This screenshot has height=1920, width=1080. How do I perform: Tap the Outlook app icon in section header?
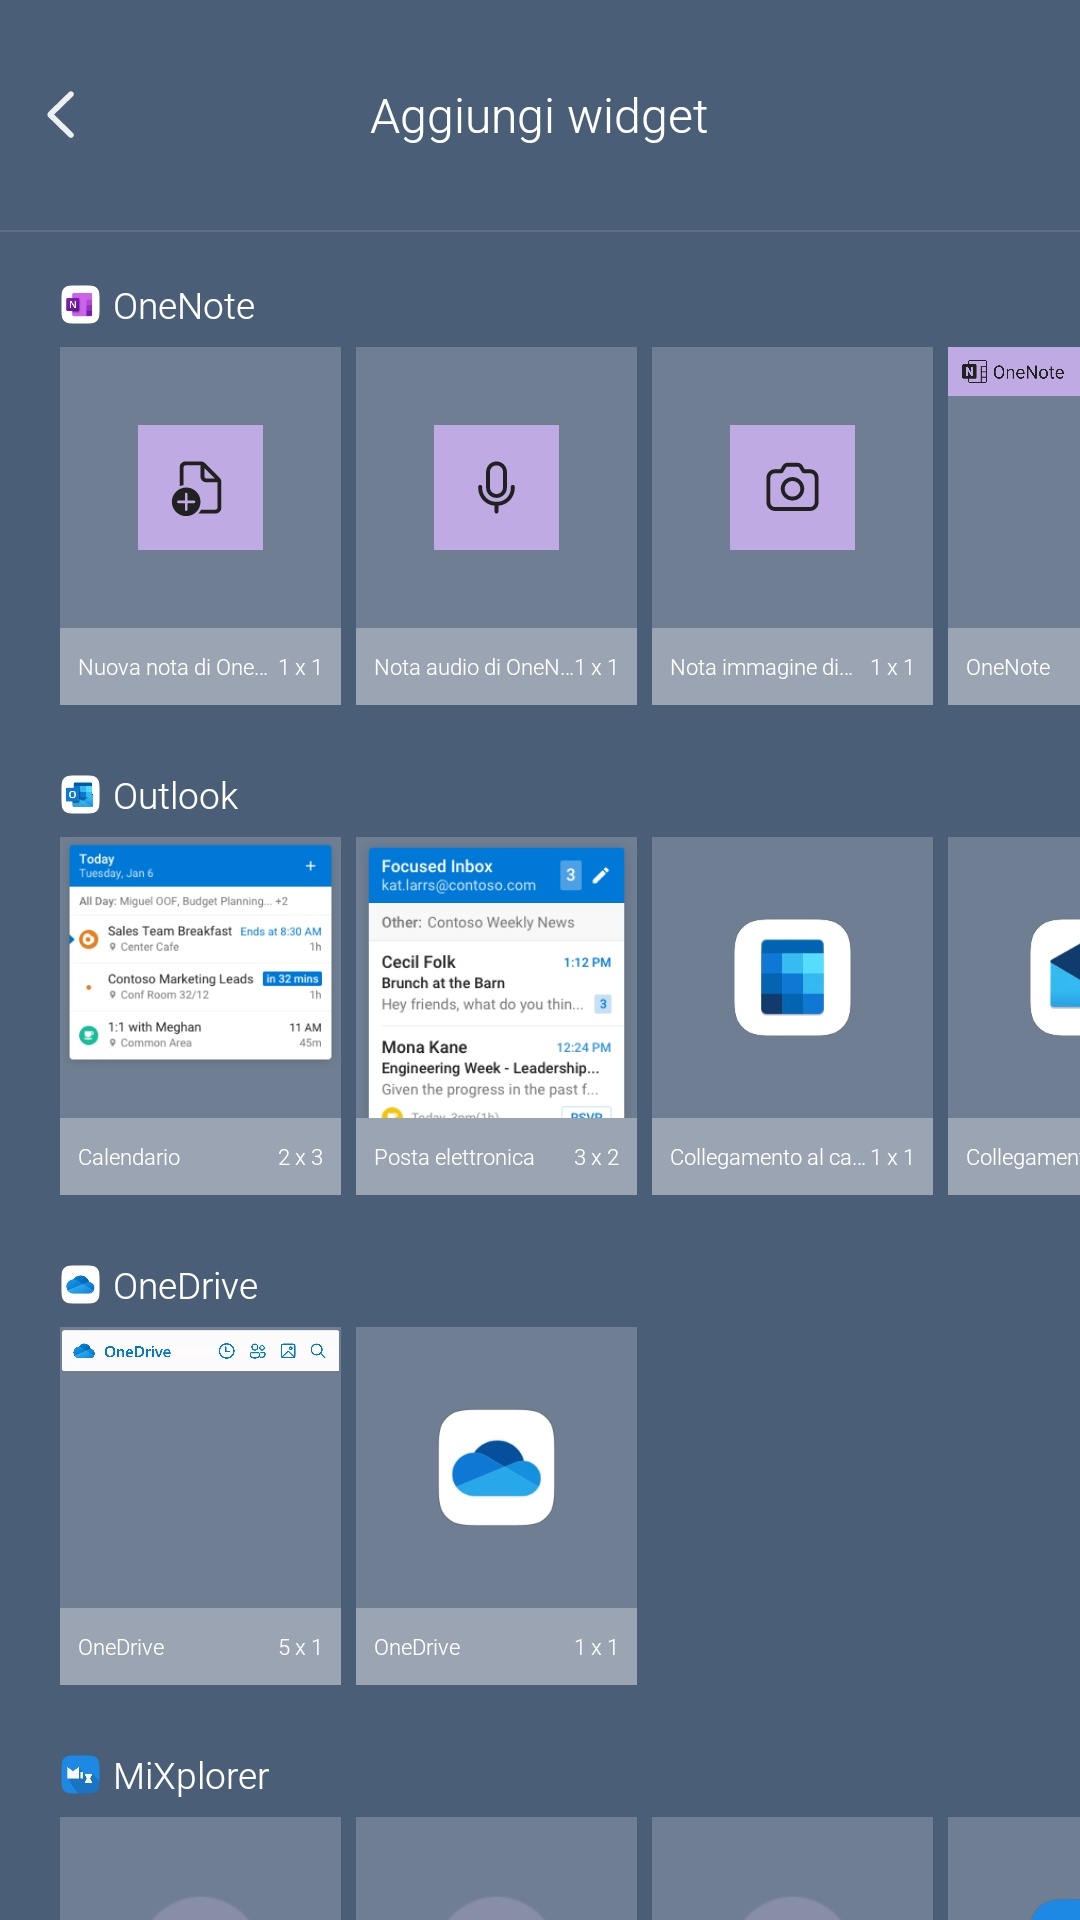point(80,795)
